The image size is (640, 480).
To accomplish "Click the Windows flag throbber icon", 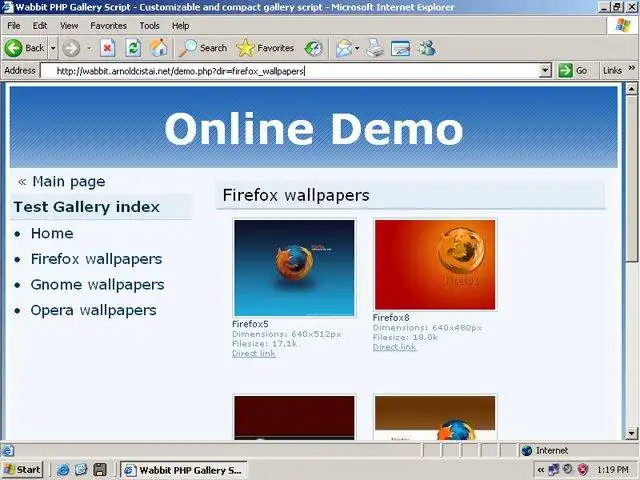I will tap(623, 25).
